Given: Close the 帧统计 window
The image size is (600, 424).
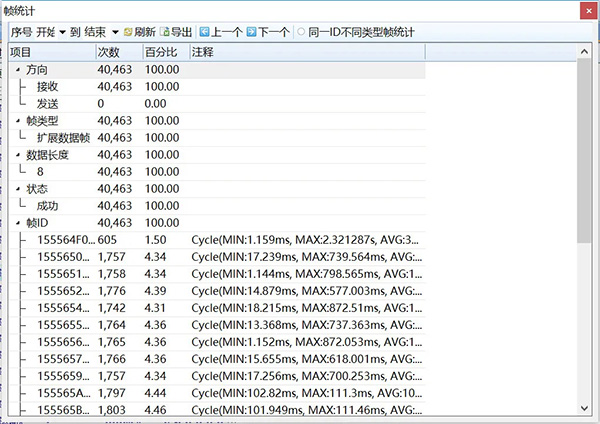Looking at the screenshot, I should coord(584,10).
